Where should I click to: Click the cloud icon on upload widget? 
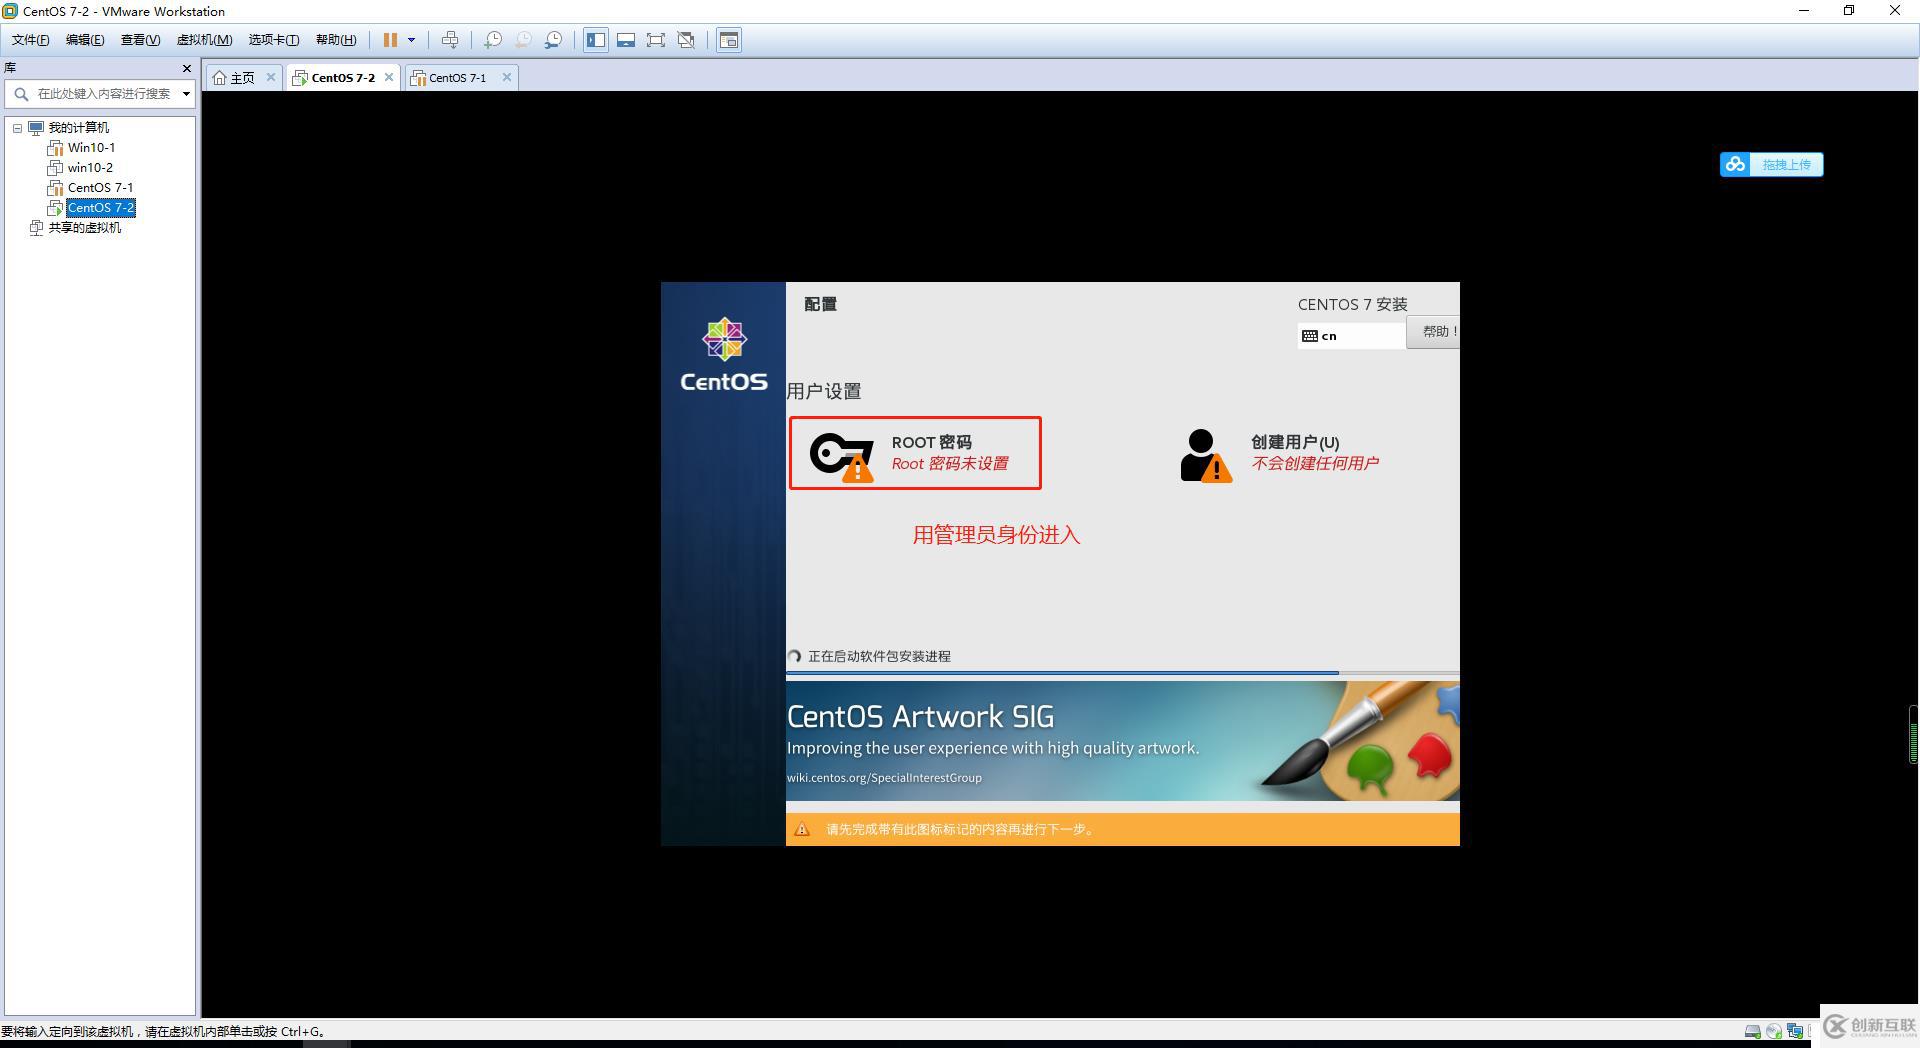click(1735, 164)
